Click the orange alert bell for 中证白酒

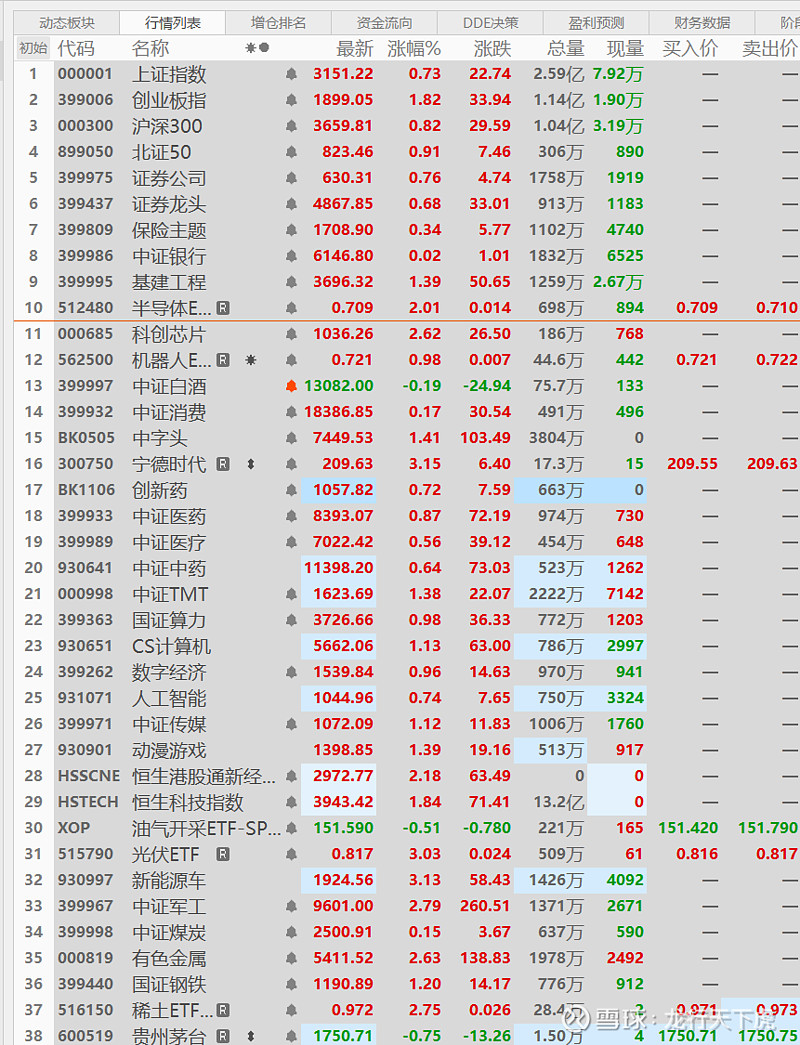point(291,386)
